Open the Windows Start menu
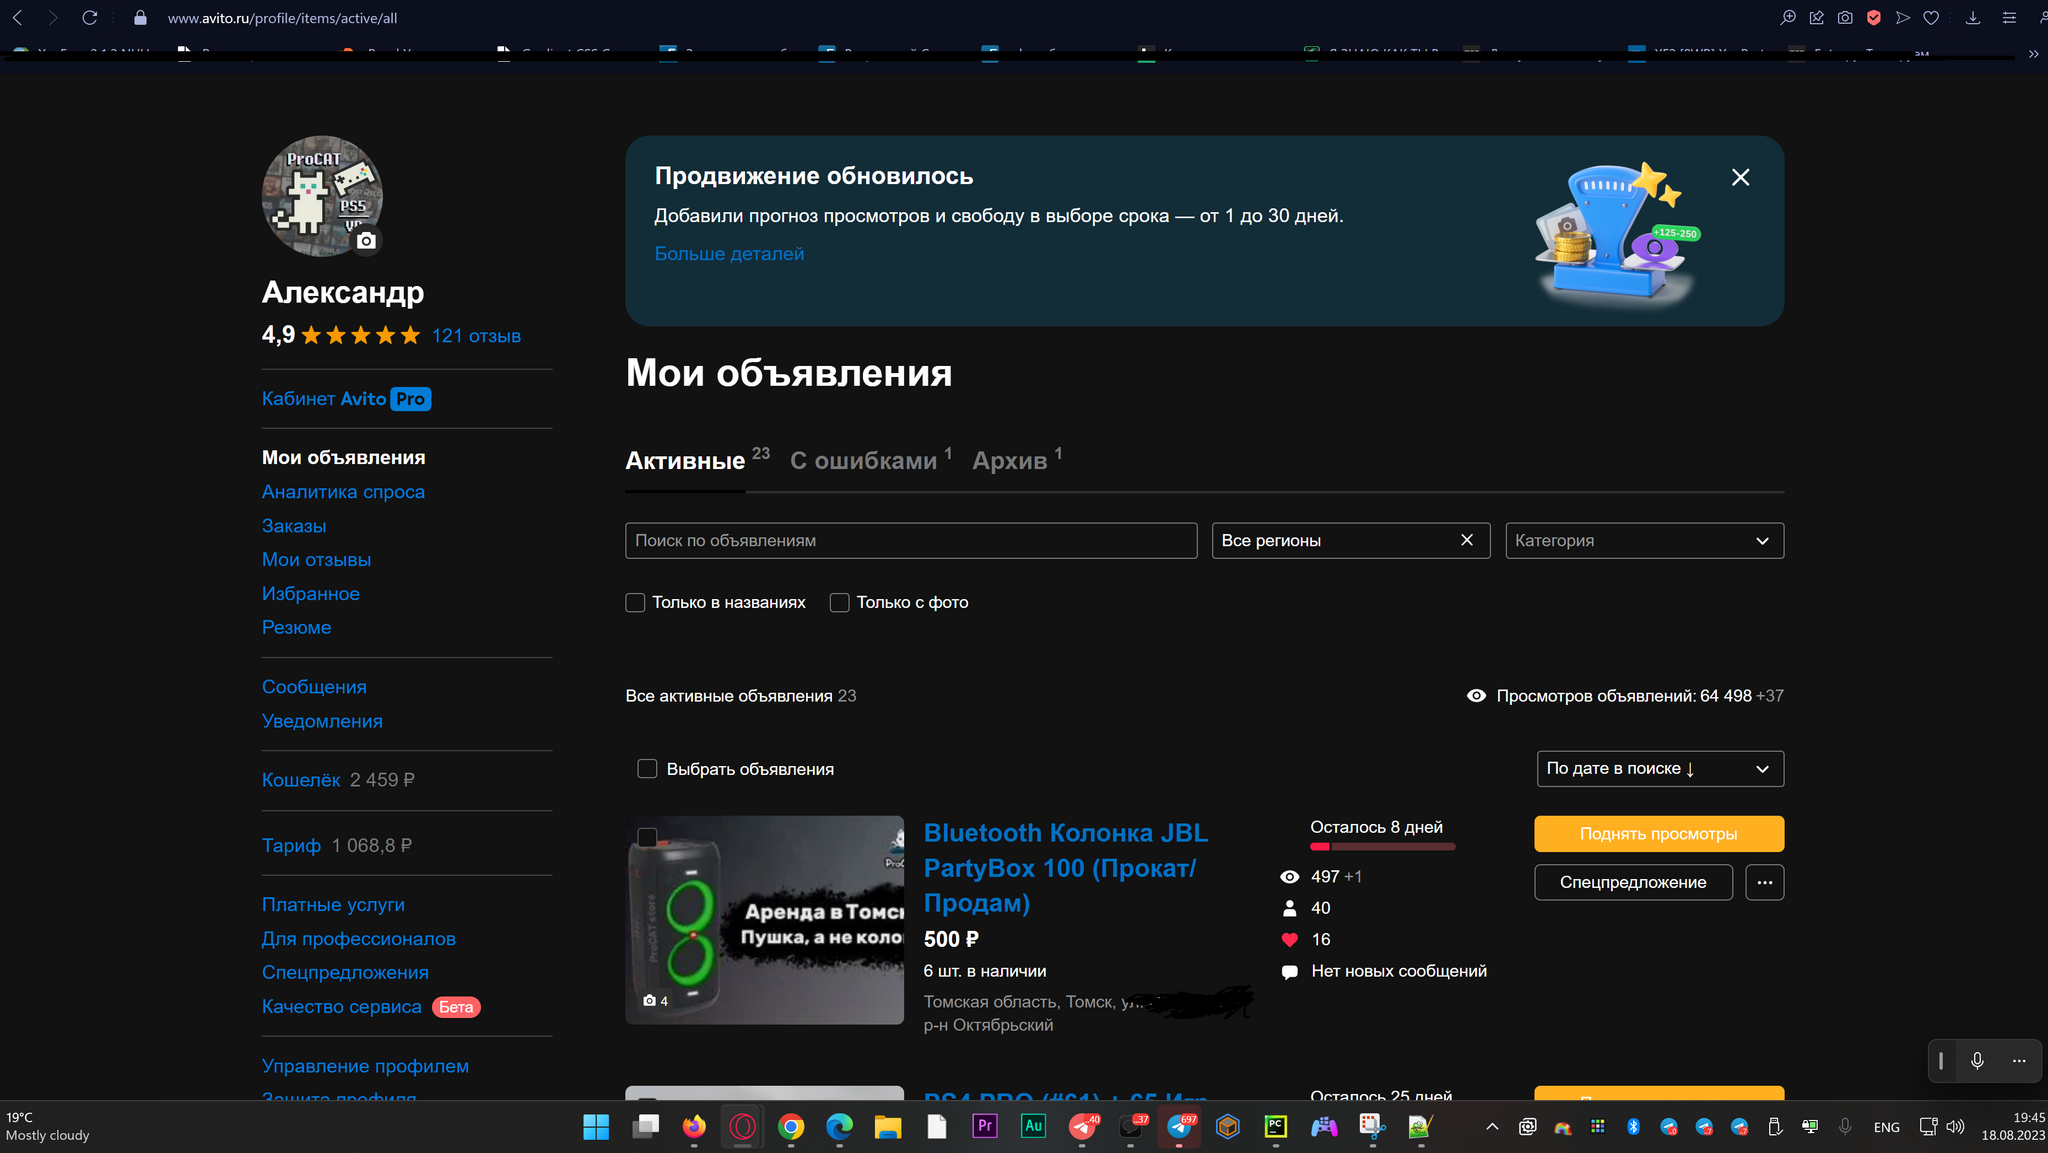The image size is (2048, 1153). click(596, 1127)
